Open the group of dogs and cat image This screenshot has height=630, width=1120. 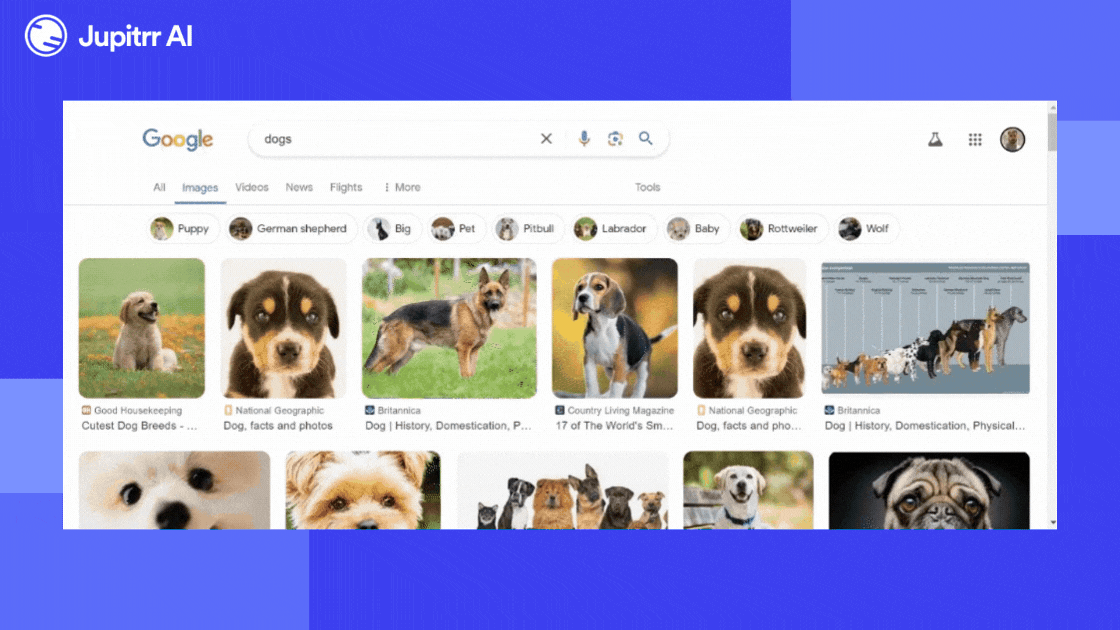pos(563,491)
